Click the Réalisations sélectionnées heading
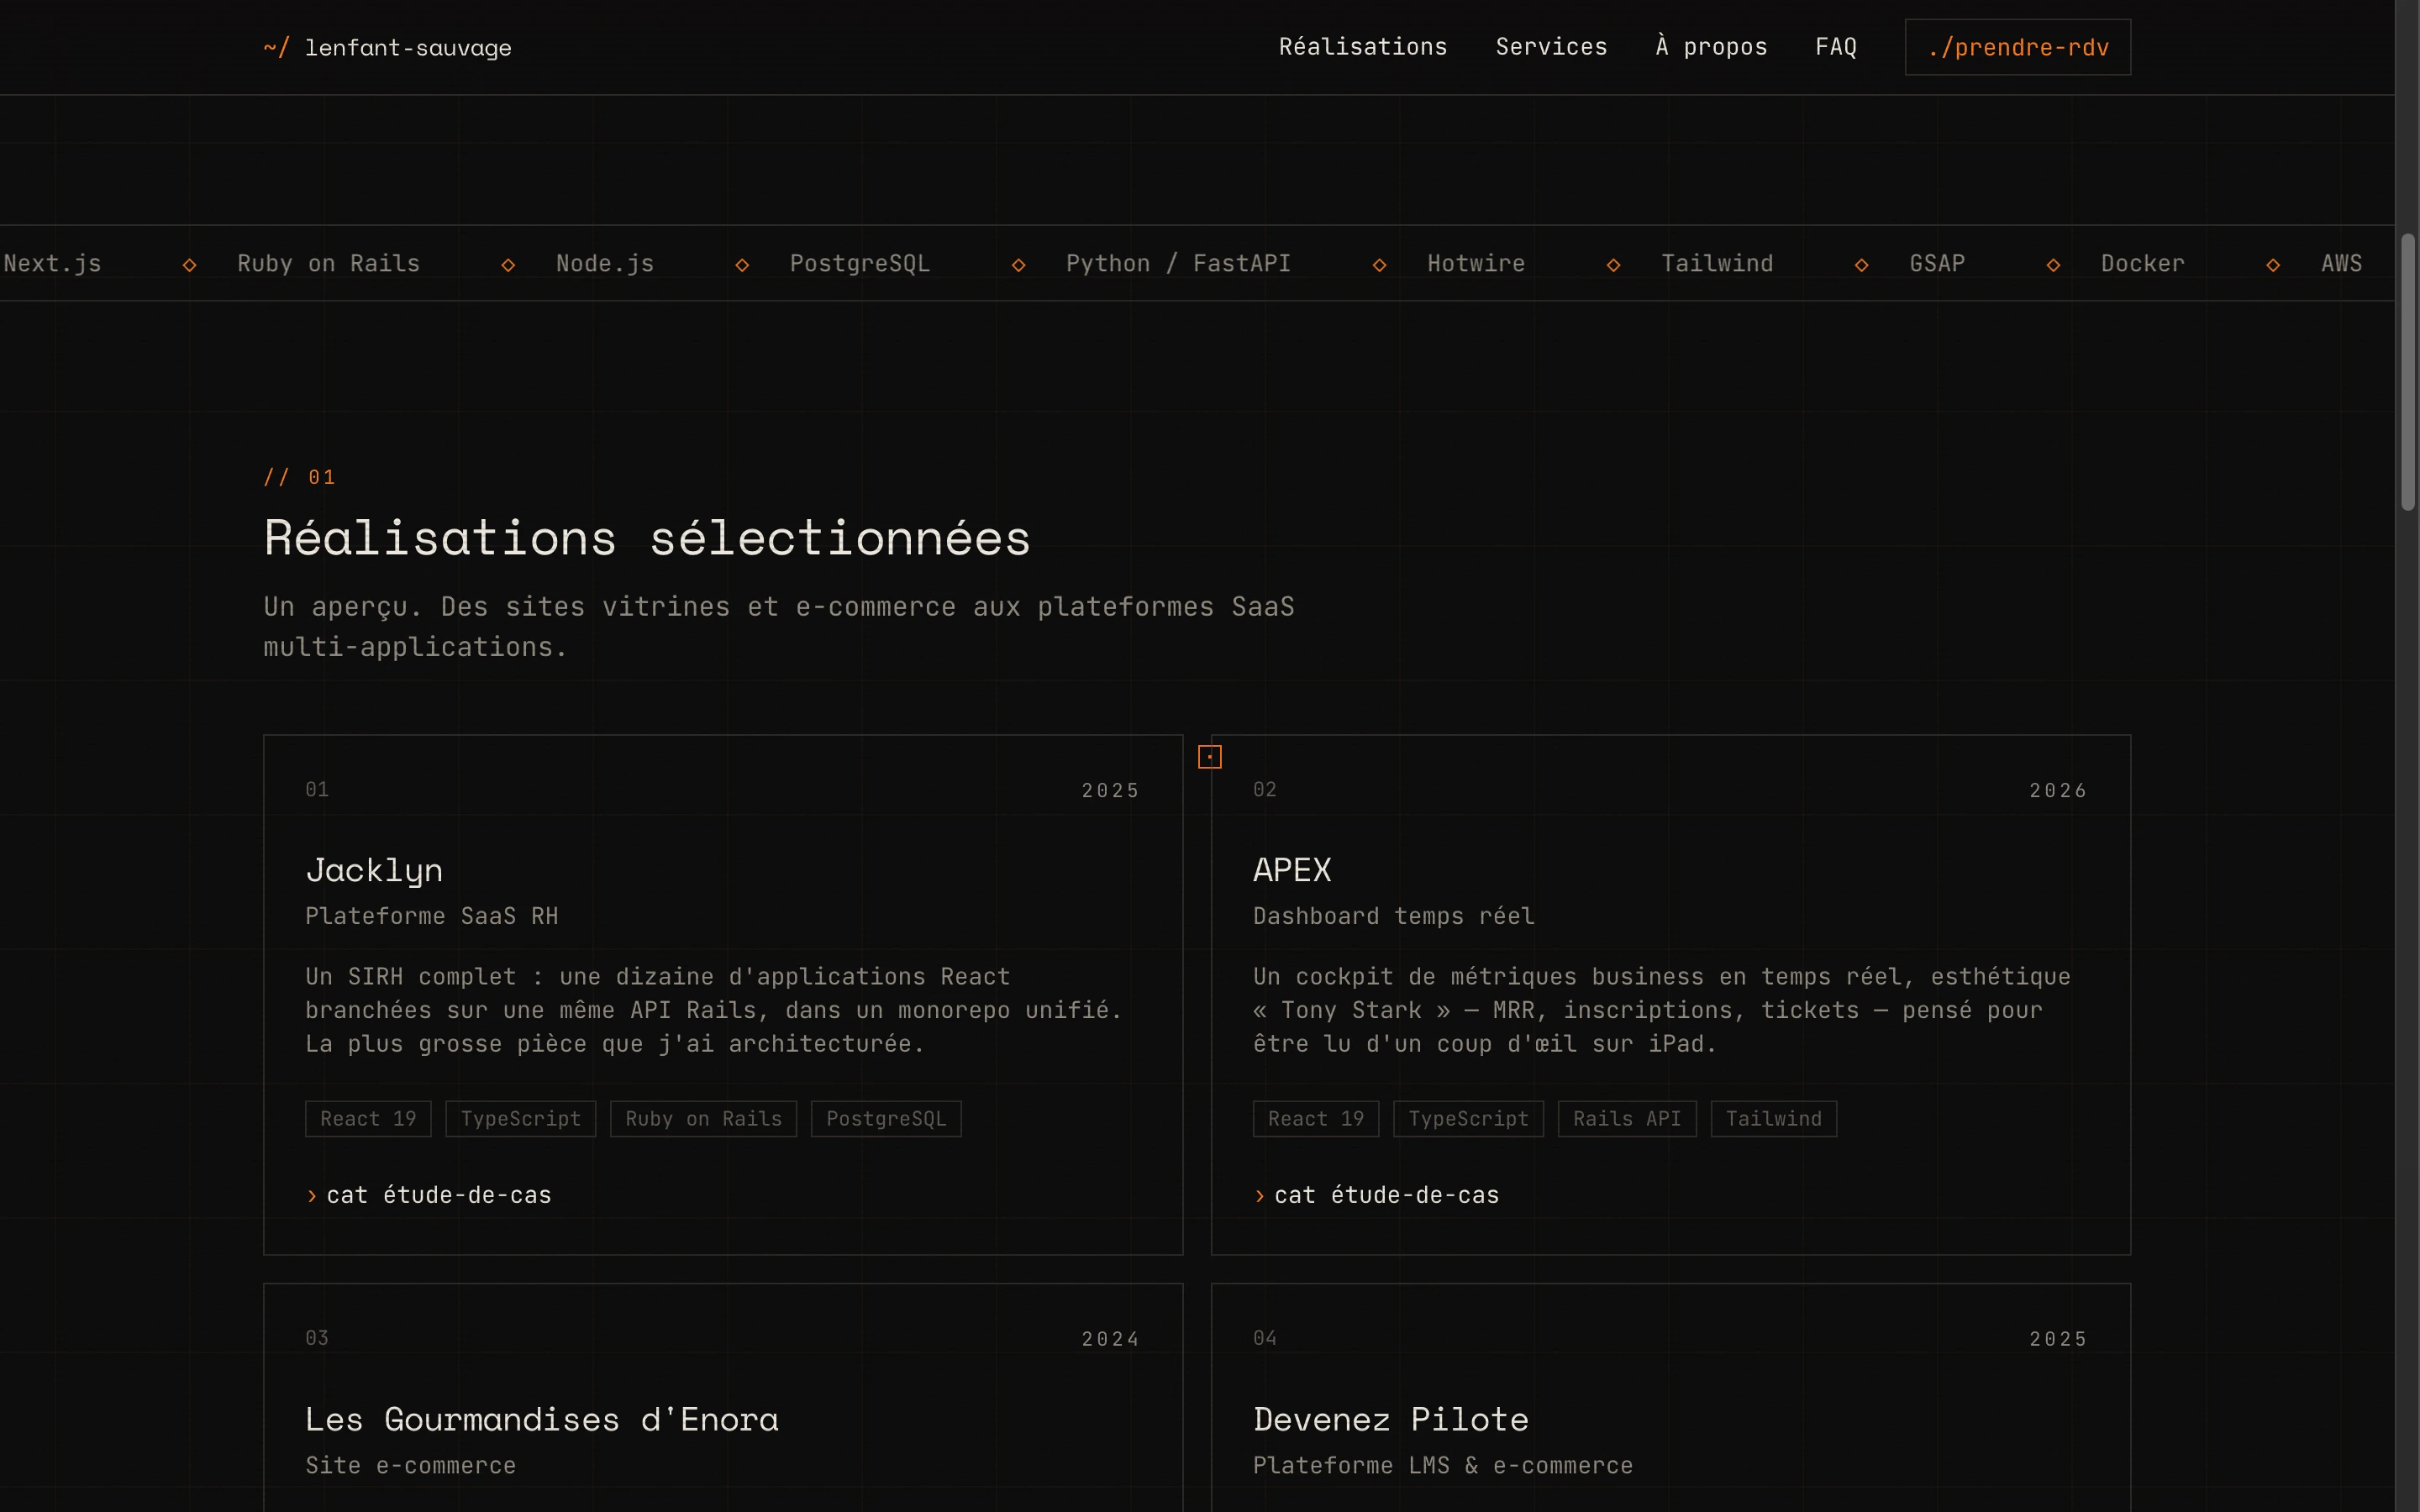This screenshot has height=1512, width=2420. click(647, 537)
